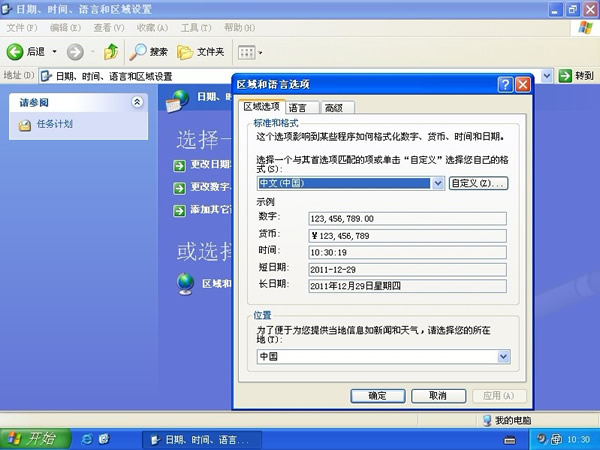Click the globe and calendar category icon
The image size is (600, 450).
click(x=177, y=101)
